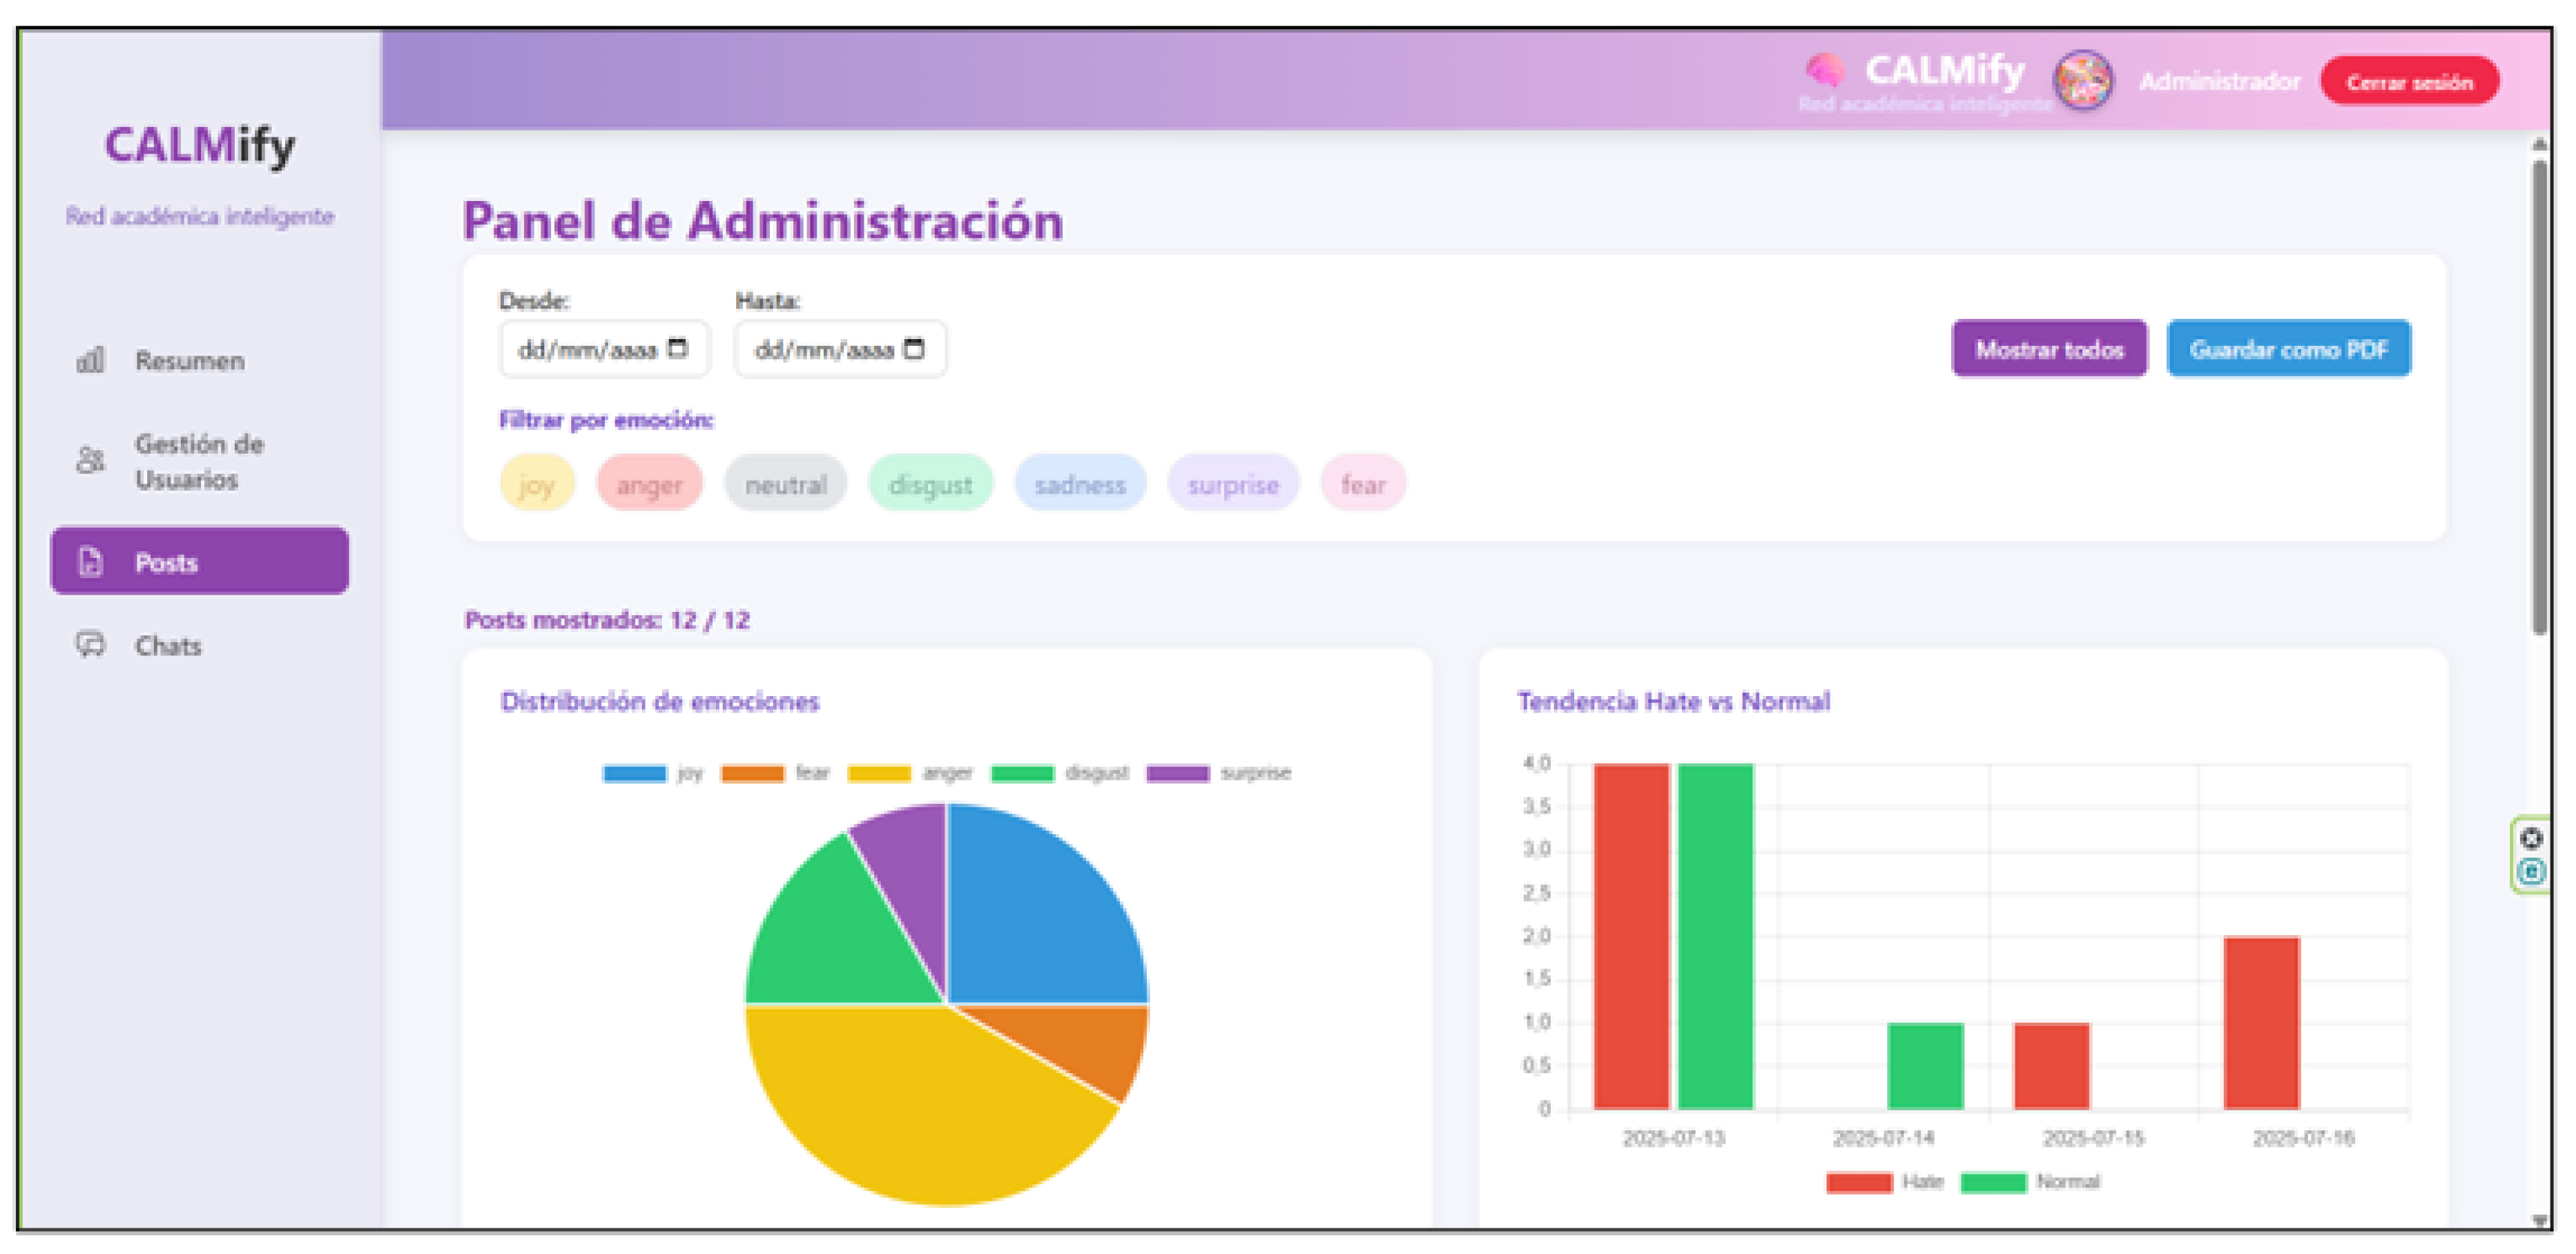Go to the Chats menu item
The width and height of the screenshot is (2576, 1254).
tap(168, 646)
